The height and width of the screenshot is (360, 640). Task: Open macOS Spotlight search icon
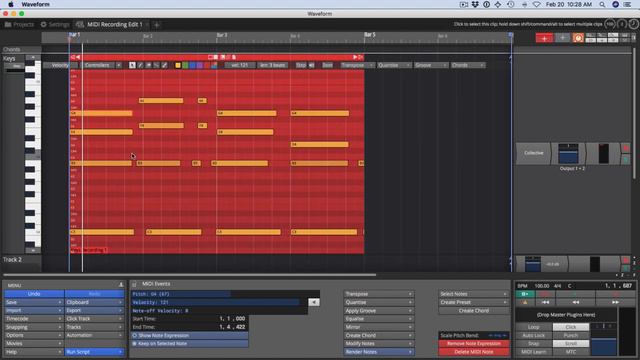[x=602, y=4]
